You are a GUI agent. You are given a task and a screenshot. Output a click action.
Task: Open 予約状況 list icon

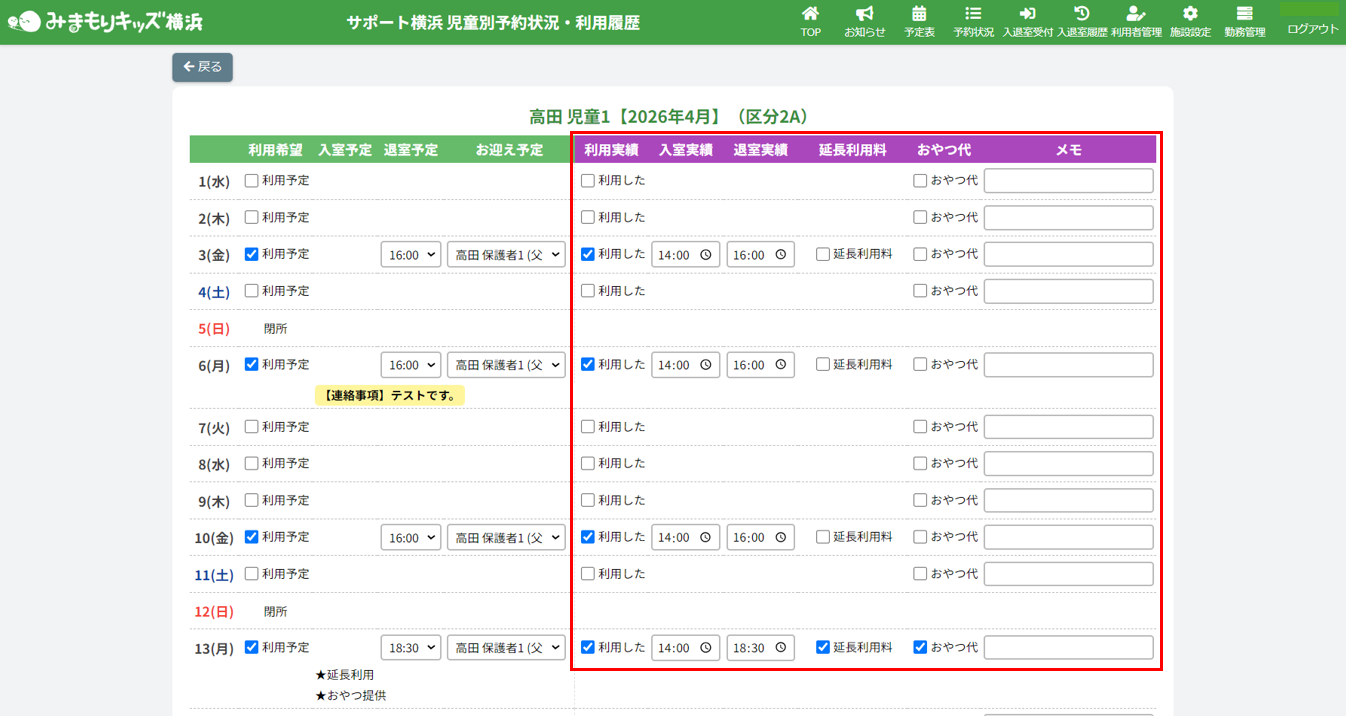click(x=973, y=21)
